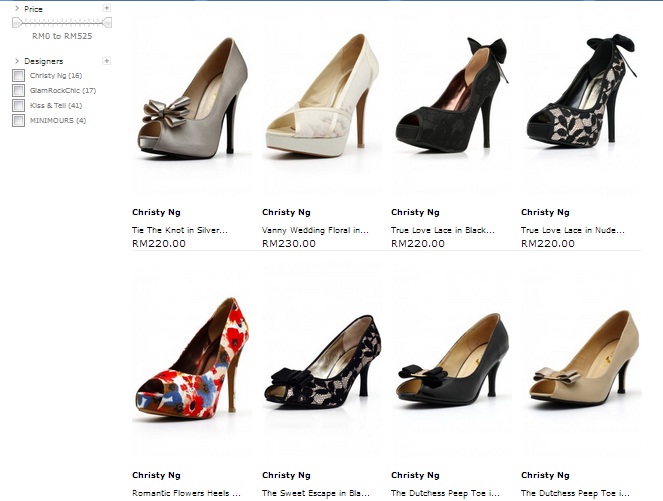The width and height of the screenshot is (663, 501).
Task: Tick the Kiss & Tell (41) checkbox
Action: [x=19, y=105]
